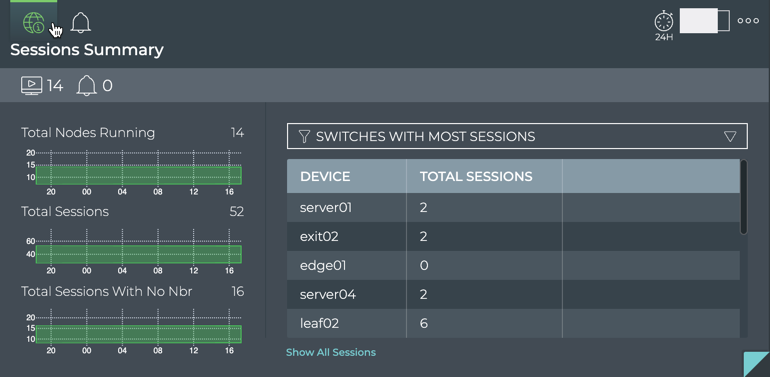Select the server01 device row
Screen dimensions: 770x377
click(513, 208)
